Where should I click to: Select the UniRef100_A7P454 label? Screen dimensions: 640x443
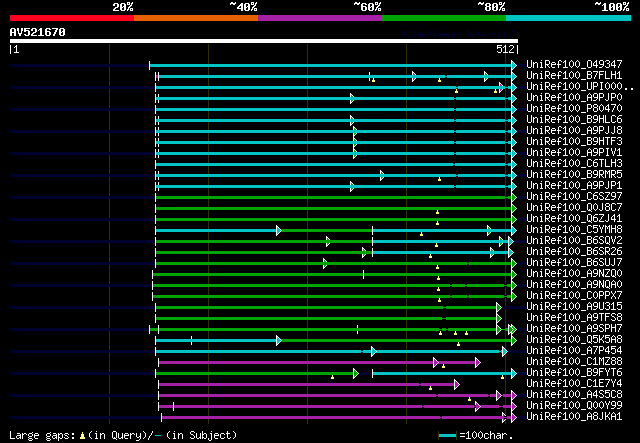coord(574,351)
